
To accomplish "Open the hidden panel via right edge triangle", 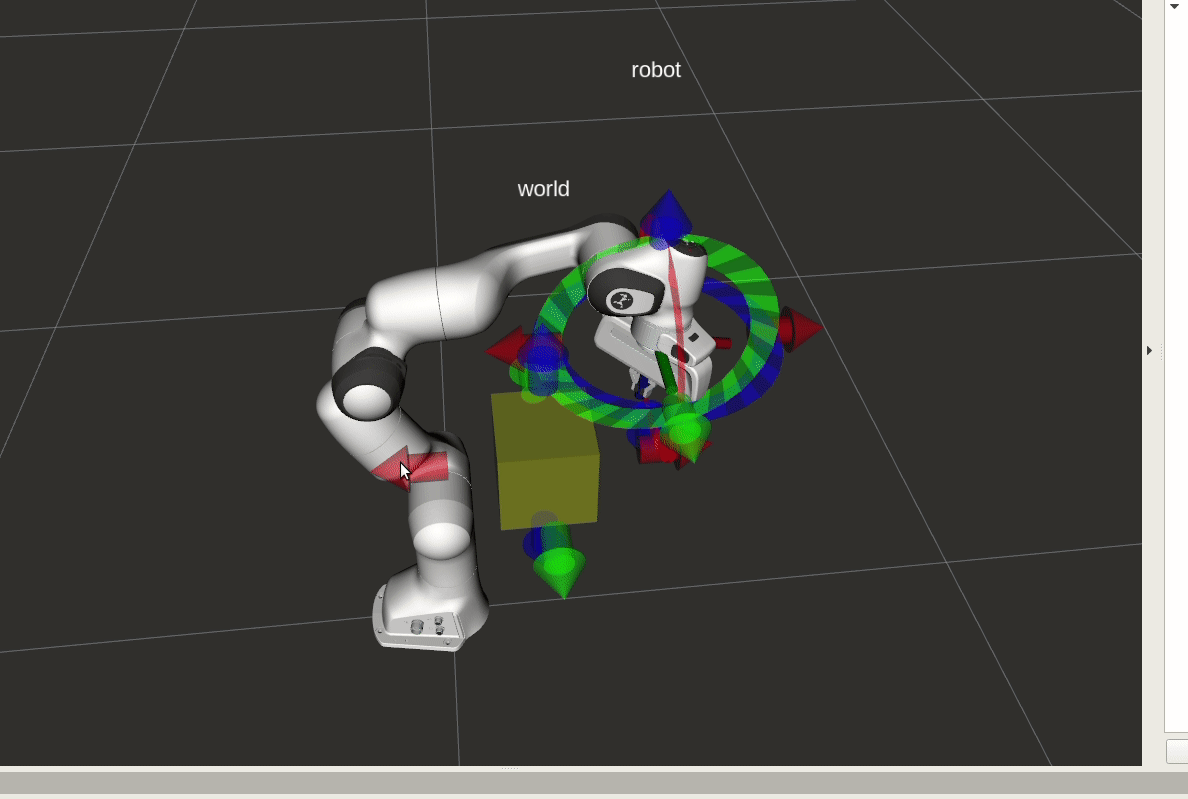I will (1148, 351).
